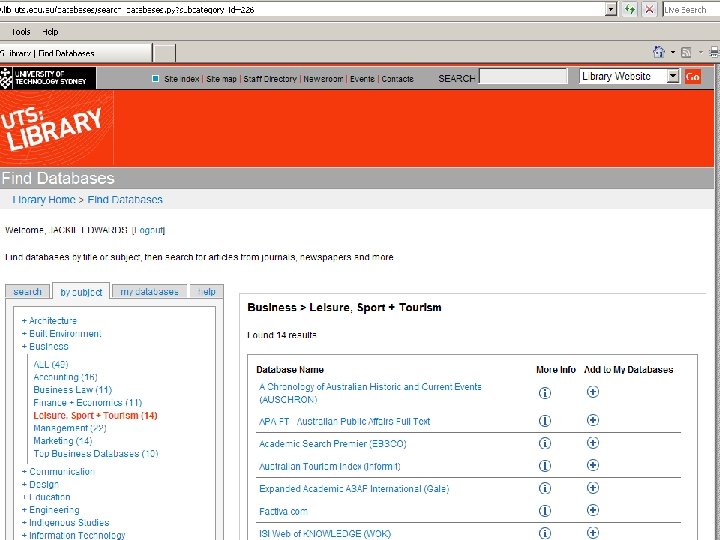The image size is (720, 540).
Task: Select the Library Find Databases browser tab
Action: [75, 53]
